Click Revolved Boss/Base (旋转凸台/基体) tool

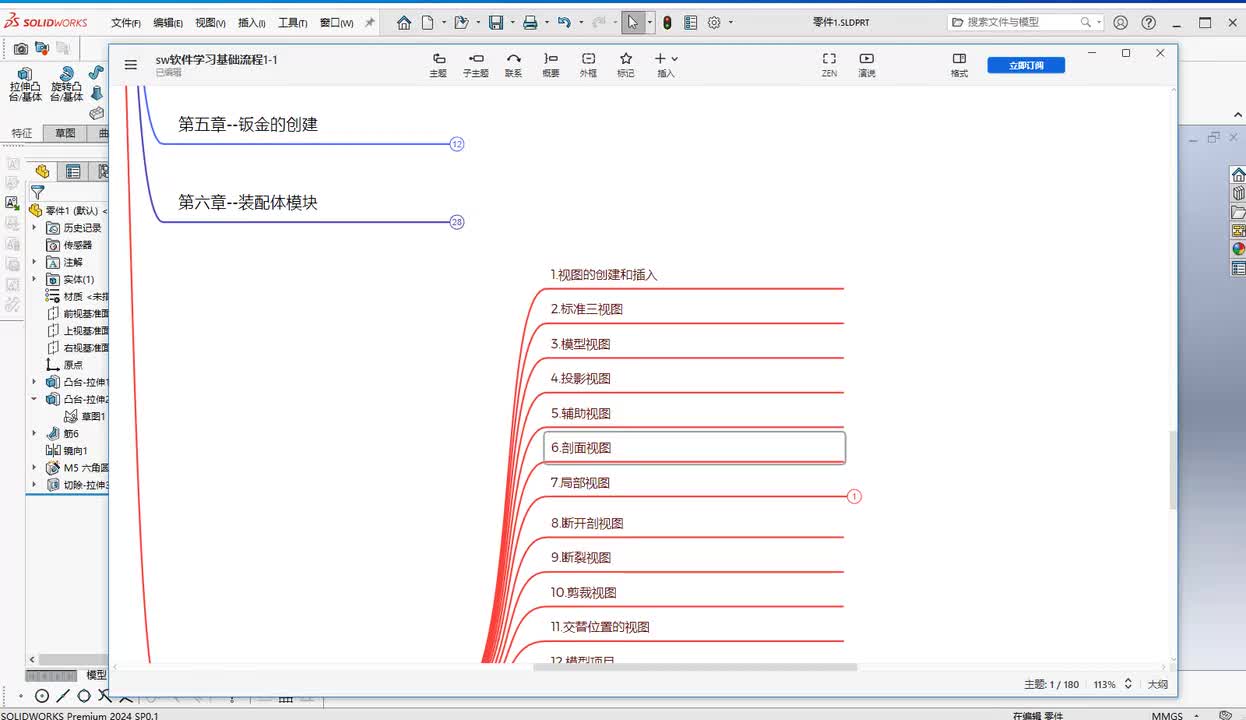(x=67, y=84)
